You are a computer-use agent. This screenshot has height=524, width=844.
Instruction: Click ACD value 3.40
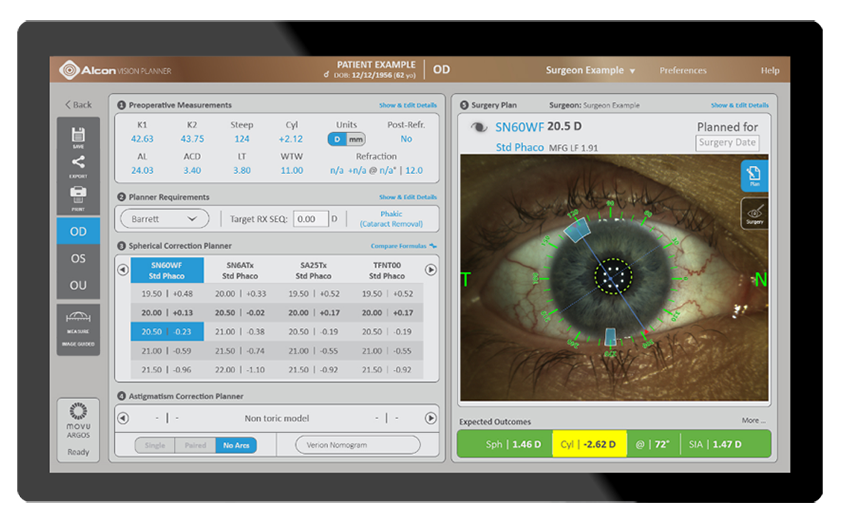click(192, 171)
